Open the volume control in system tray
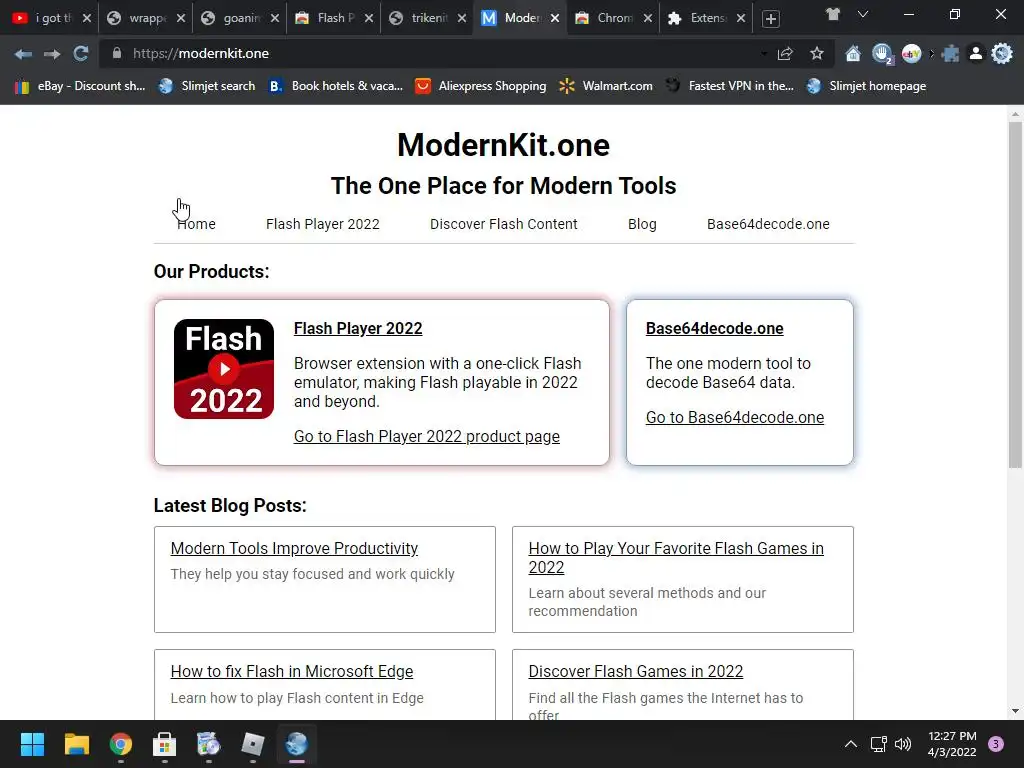The width and height of the screenshot is (1024, 768). pyautogui.click(x=903, y=744)
